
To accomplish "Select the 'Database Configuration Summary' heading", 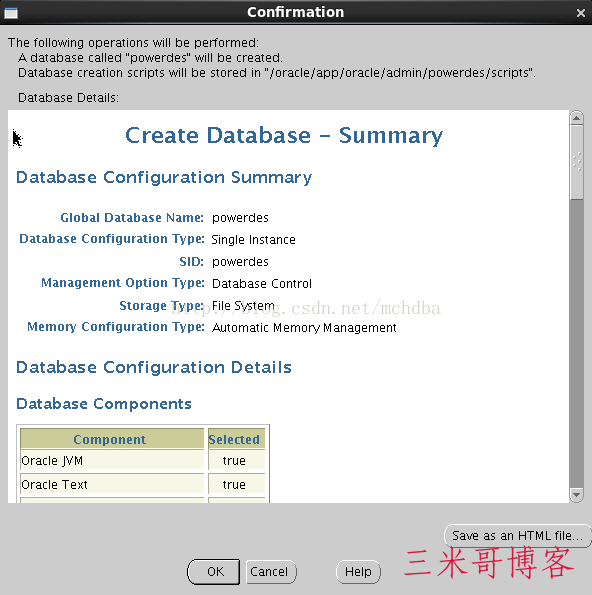I will (164, 178).
